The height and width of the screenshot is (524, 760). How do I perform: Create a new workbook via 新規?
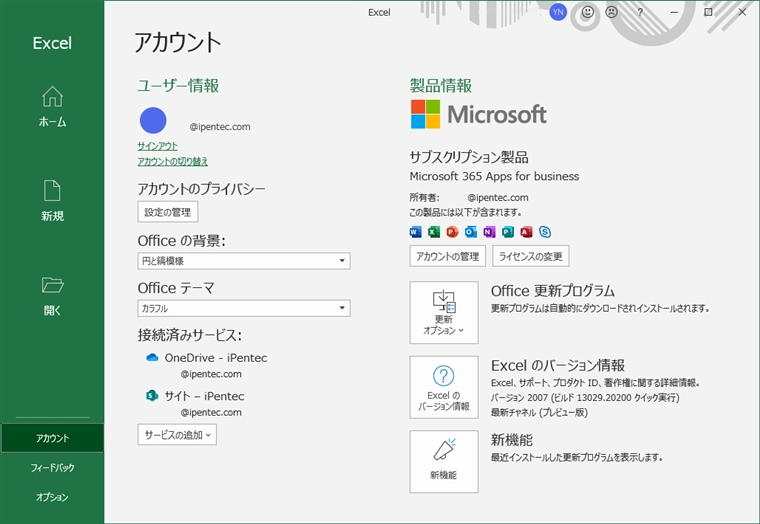(52, 201)
